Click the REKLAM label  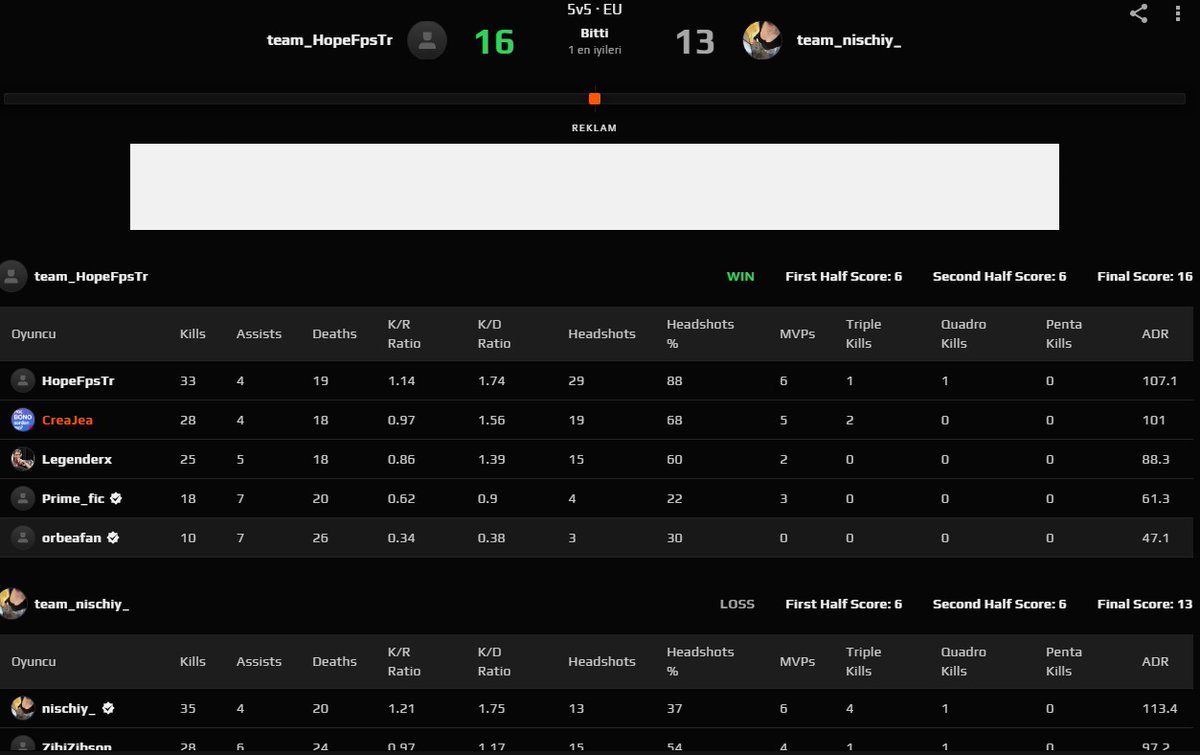coord(594,128)
